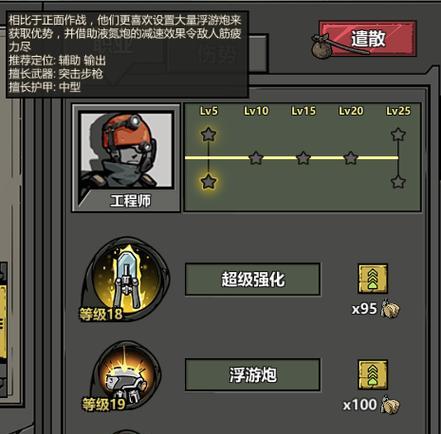Click the red 遣散 dismiss button
Screen dimensions: 441x434
tap(368, 39)
